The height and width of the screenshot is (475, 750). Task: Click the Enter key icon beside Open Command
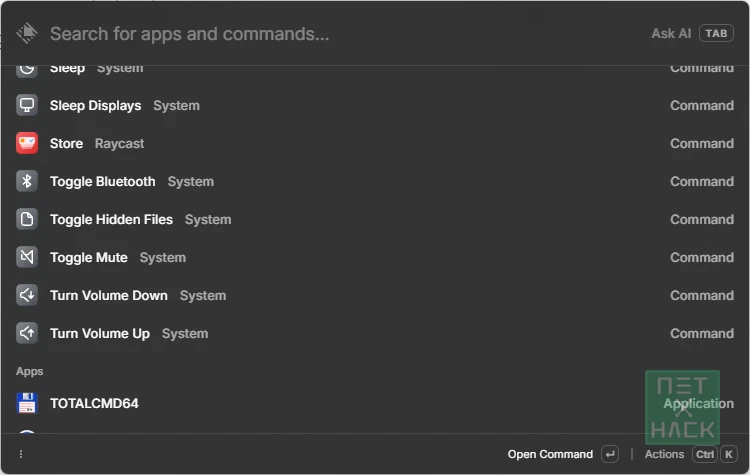[610, 454]
